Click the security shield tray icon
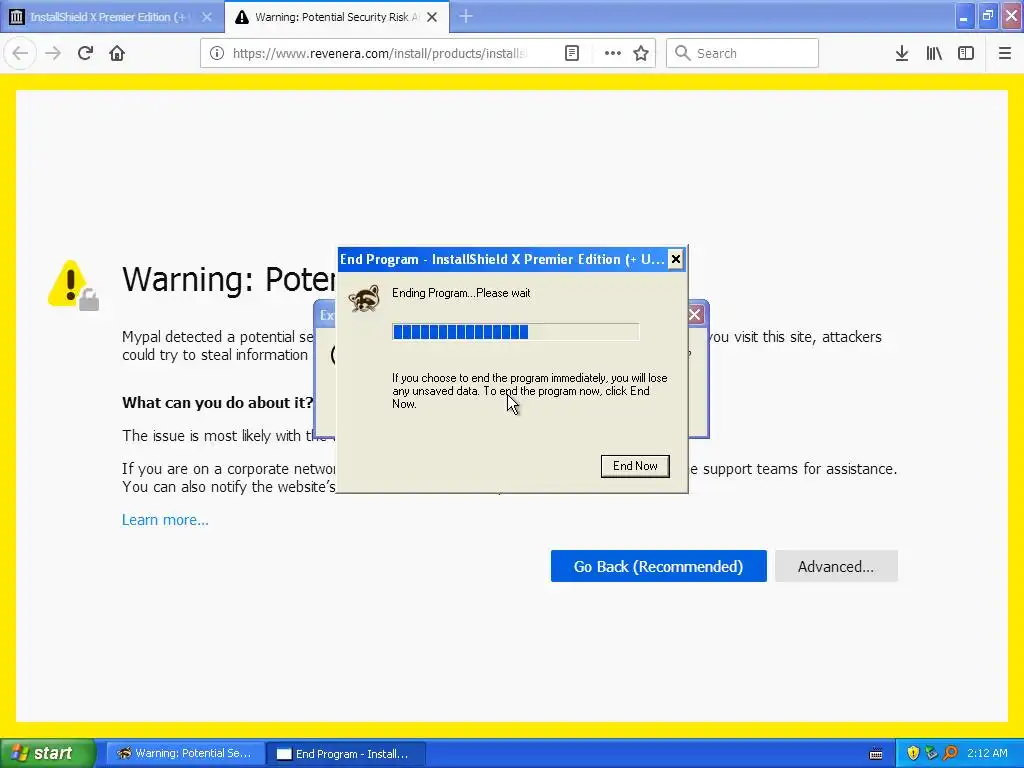Image resolution: width=1024 pixels, height=768 pixels. 913,754
